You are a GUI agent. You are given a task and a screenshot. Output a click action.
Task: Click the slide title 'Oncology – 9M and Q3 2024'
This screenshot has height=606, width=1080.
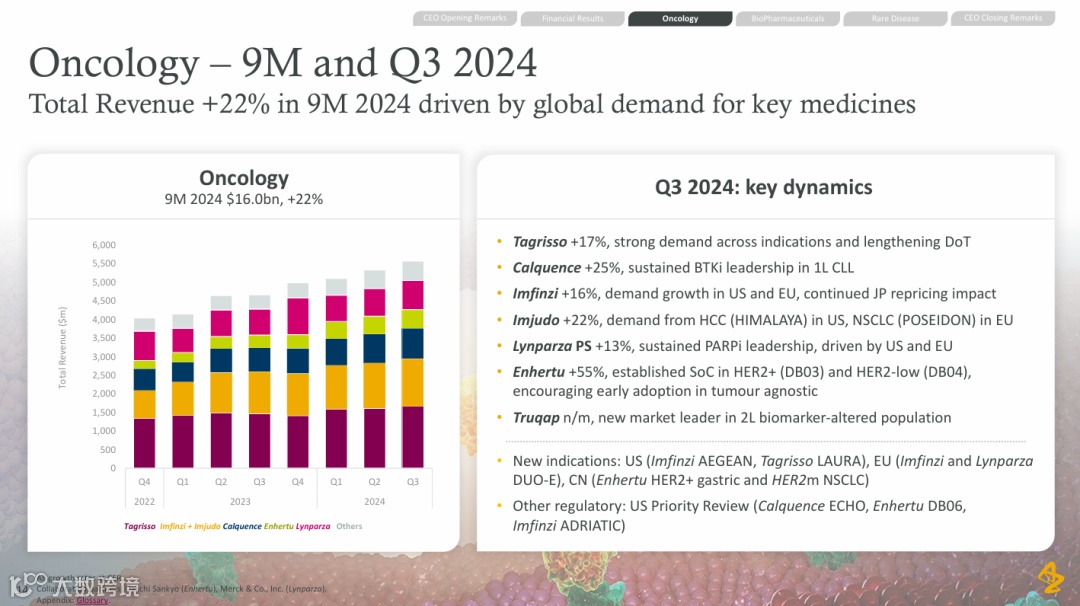click(x=282, y=63)
